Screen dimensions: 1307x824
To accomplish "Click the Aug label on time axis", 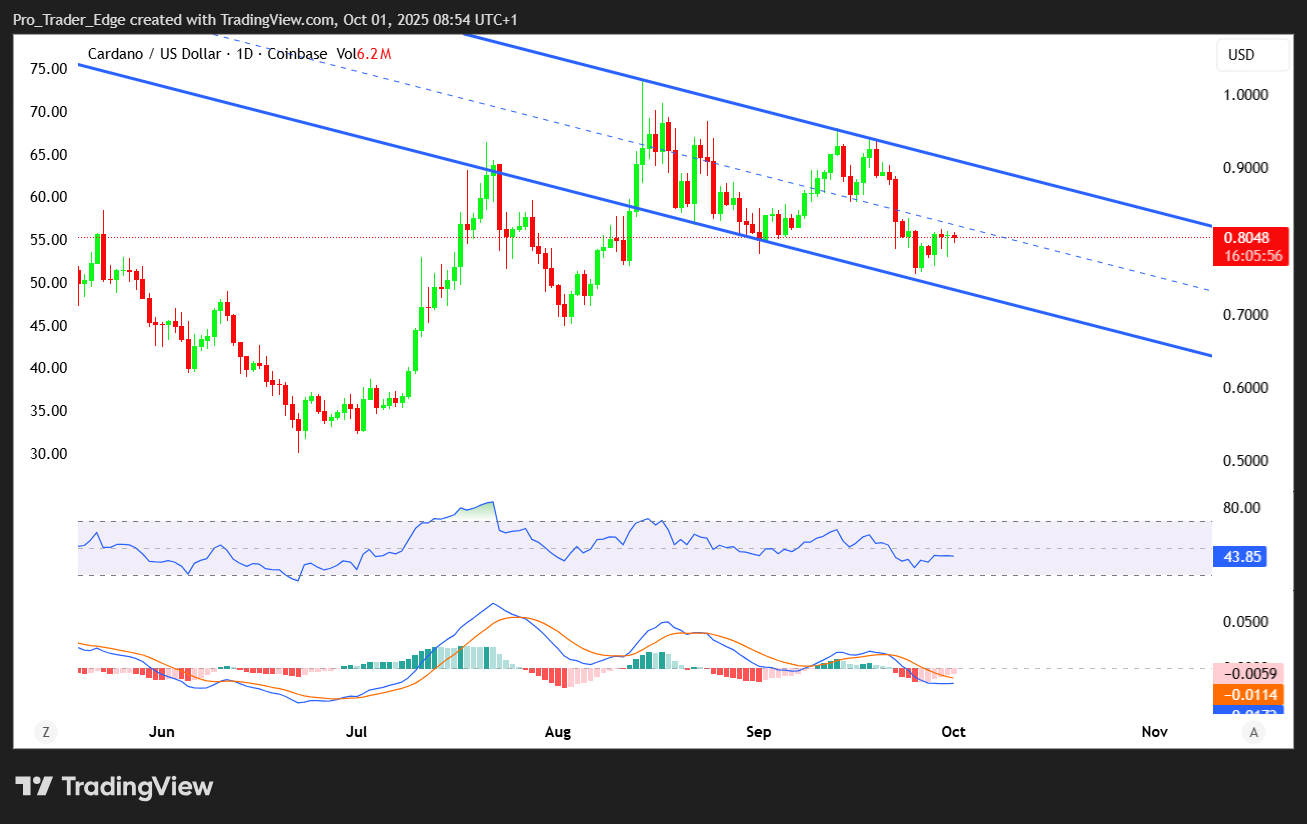I will pyautogui.click(x=558, y=732).
